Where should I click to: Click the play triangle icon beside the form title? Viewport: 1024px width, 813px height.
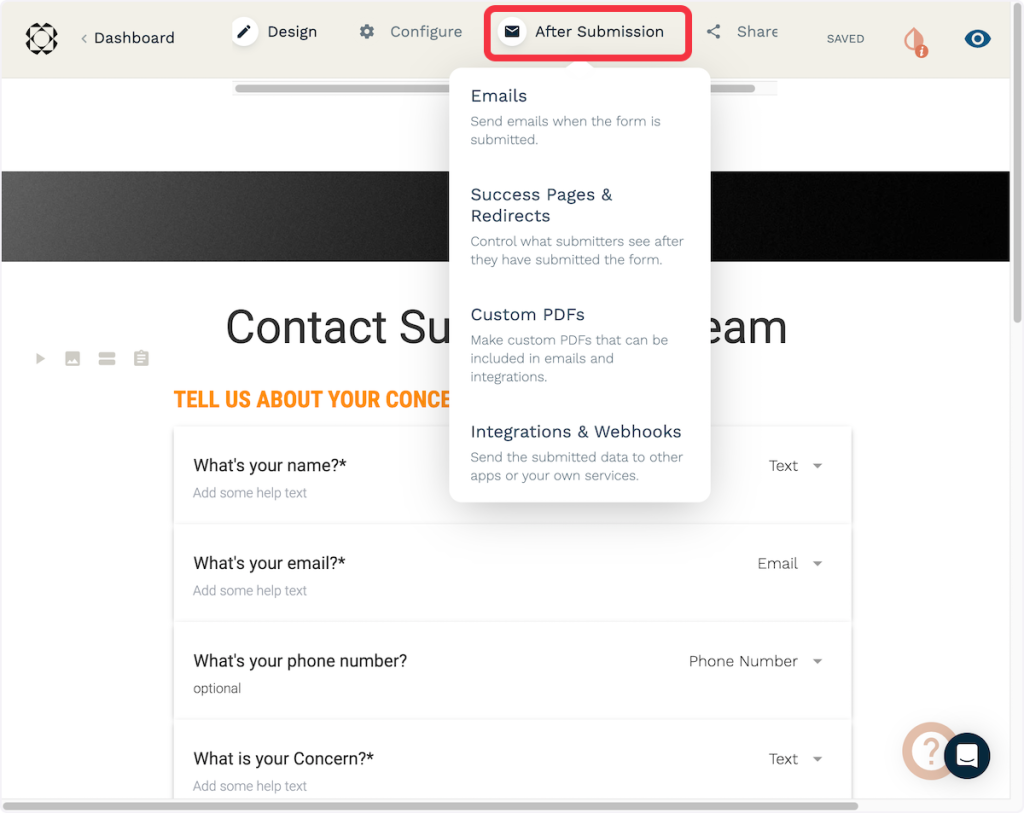point(40,358)
